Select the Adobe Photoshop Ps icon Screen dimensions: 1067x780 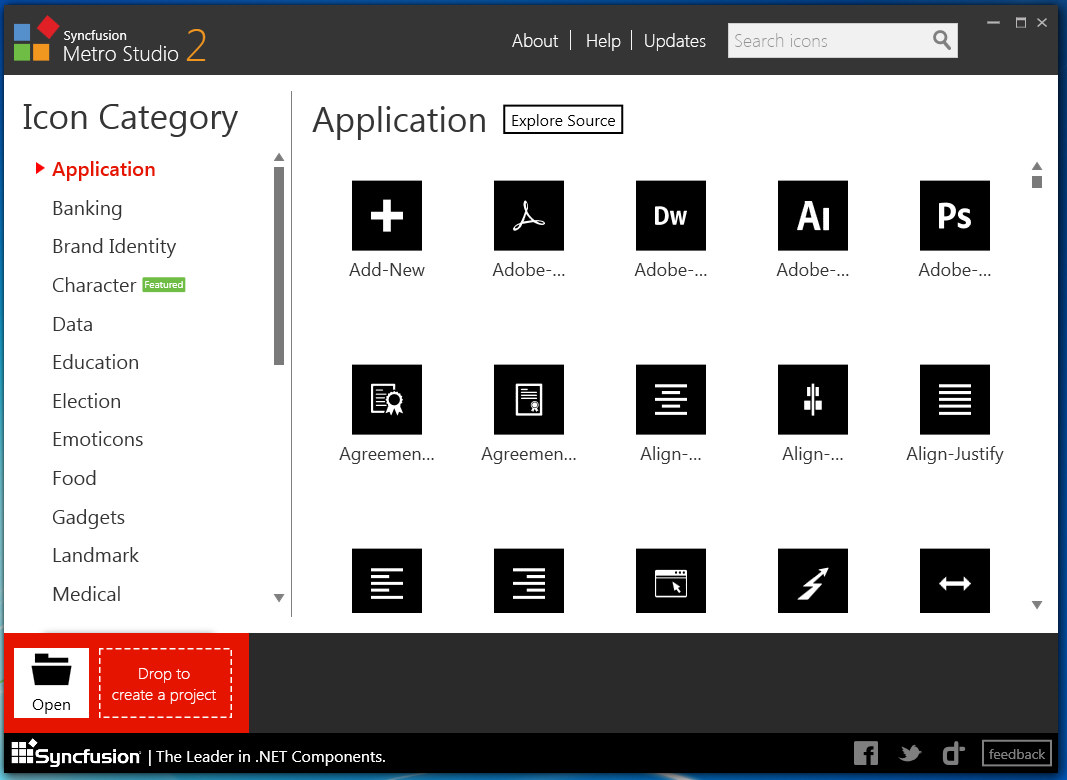(x=955, y=215)
